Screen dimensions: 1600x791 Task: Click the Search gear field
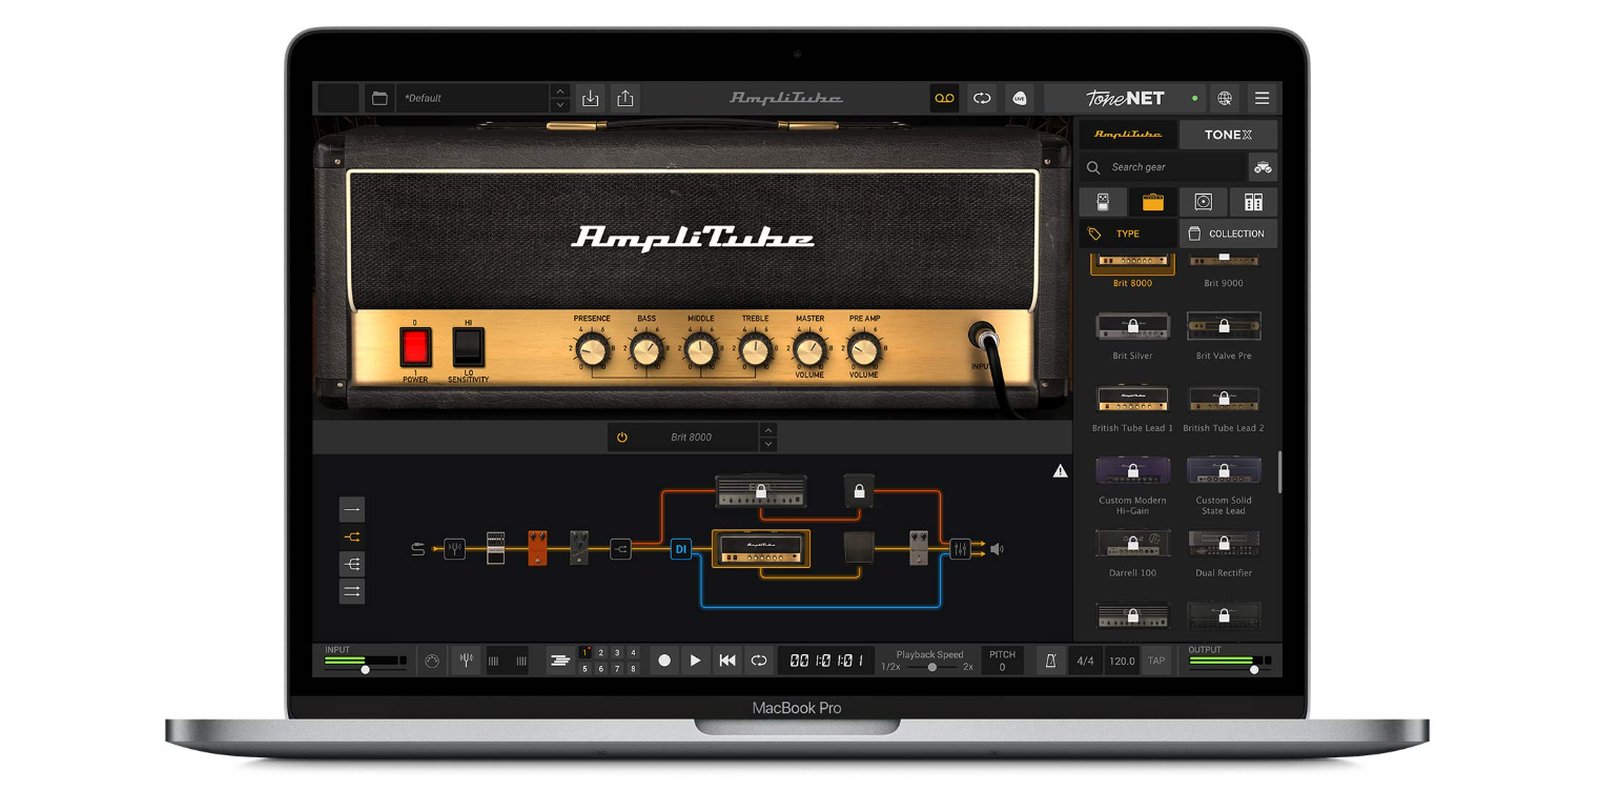(x=1162, y=167)
